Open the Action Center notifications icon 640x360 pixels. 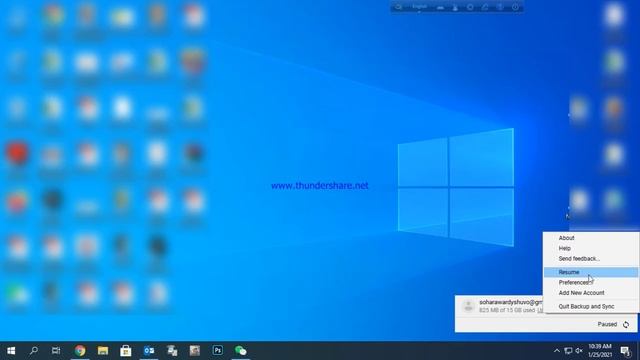point(626,351)
